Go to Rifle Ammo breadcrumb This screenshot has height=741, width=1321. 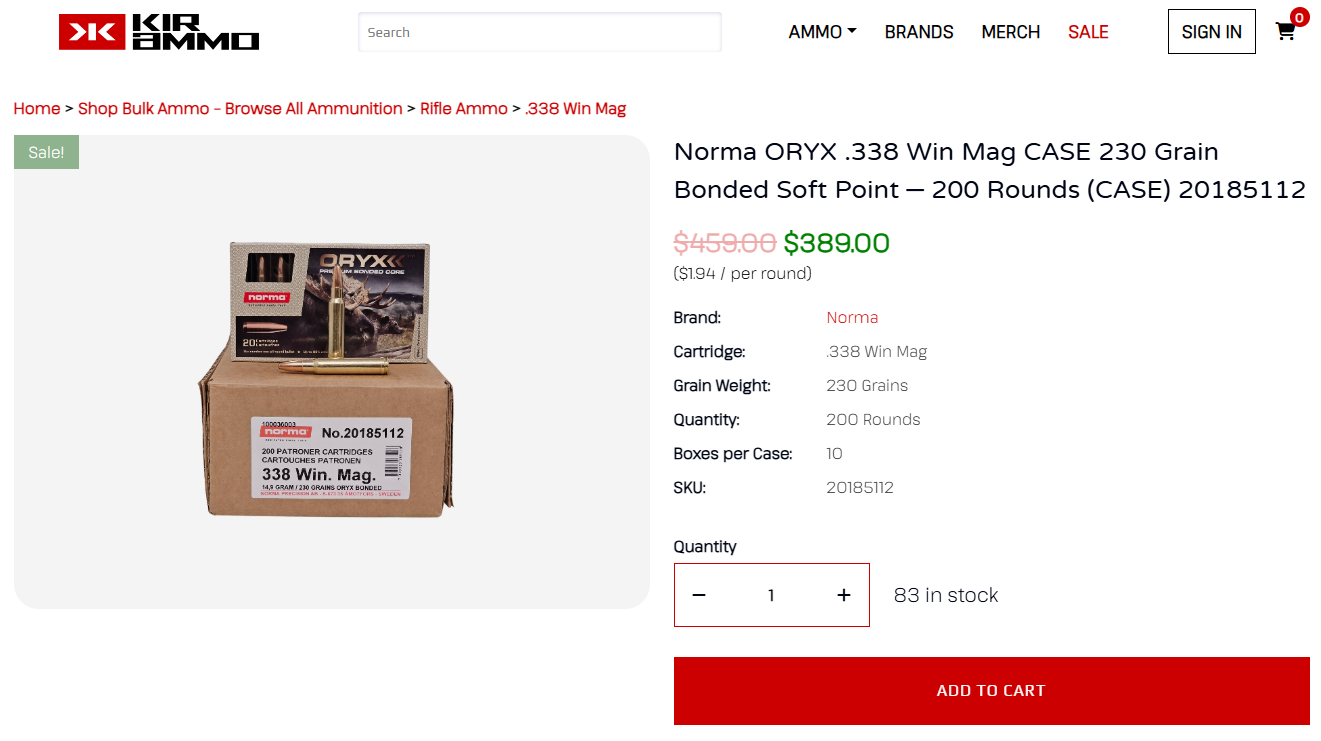click(x=464, y=108)
